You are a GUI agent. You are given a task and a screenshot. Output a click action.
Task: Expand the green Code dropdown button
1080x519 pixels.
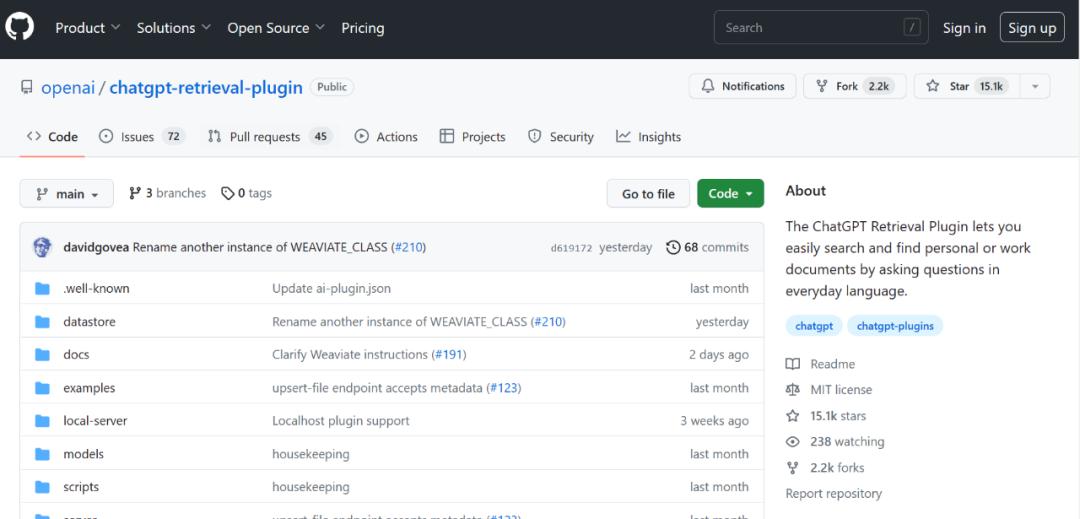(730, 194)
